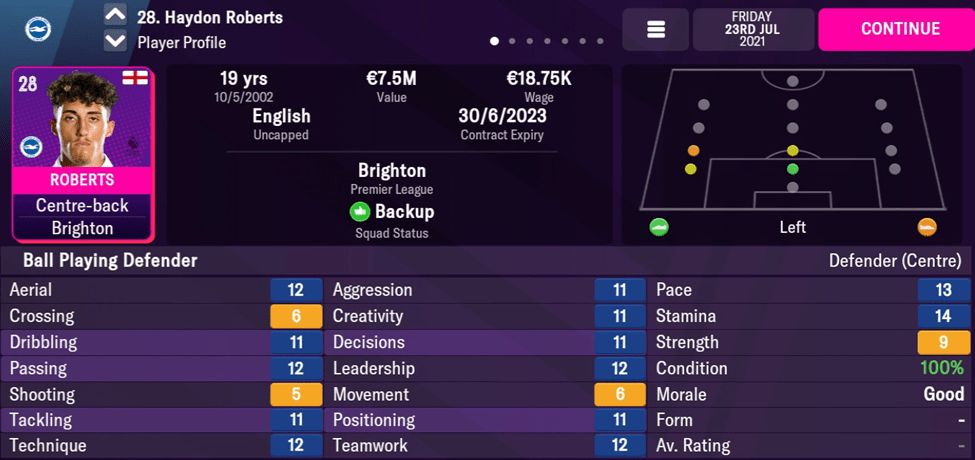The width and height of the screenshot is (975, 460).
Task: Click the orange right foot boot icon
Action: coord(927,227)
